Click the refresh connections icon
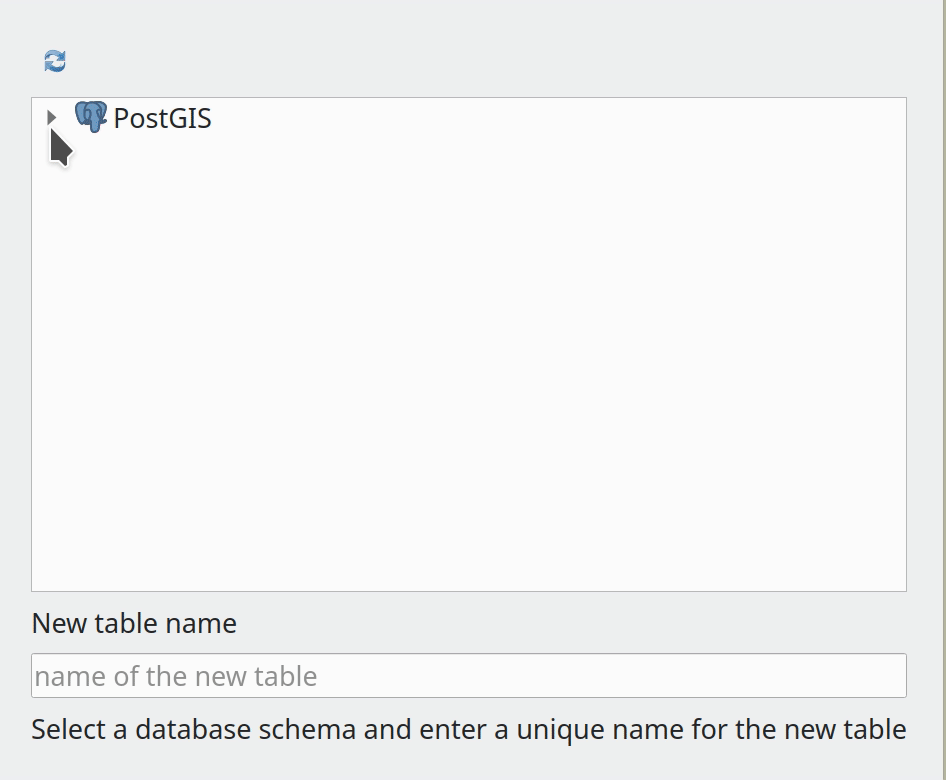The image size is (946, 780). pos(55,61)
